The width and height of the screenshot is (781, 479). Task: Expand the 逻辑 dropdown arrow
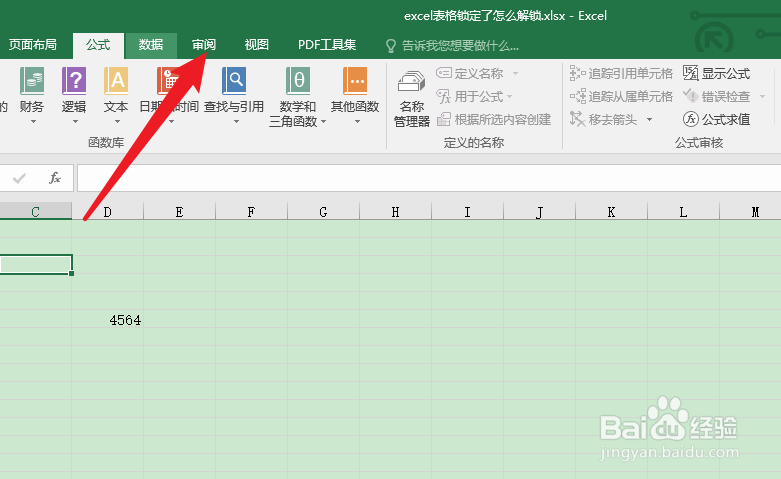[x=75, y=121]
